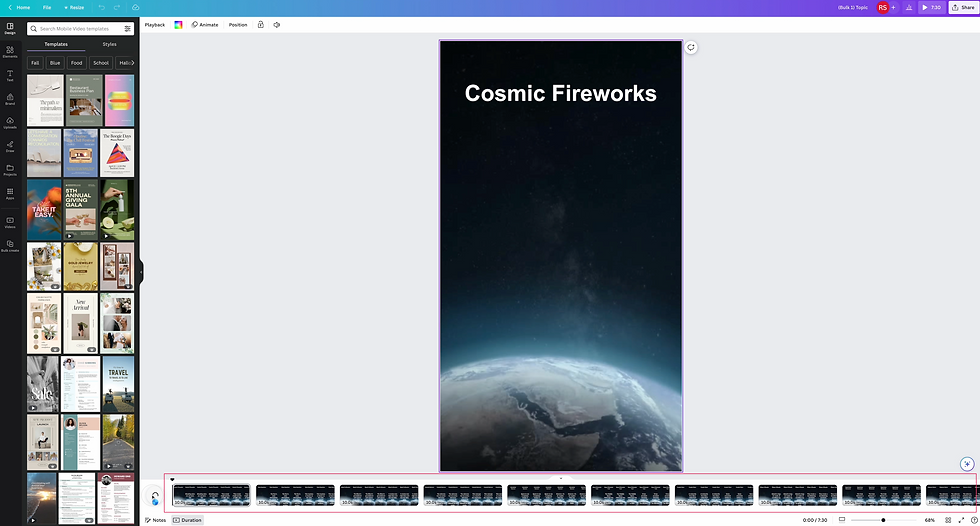Choose the Restaurant Business Plan template
This screenshot has height=526, width=980.
tap(84, 101)
